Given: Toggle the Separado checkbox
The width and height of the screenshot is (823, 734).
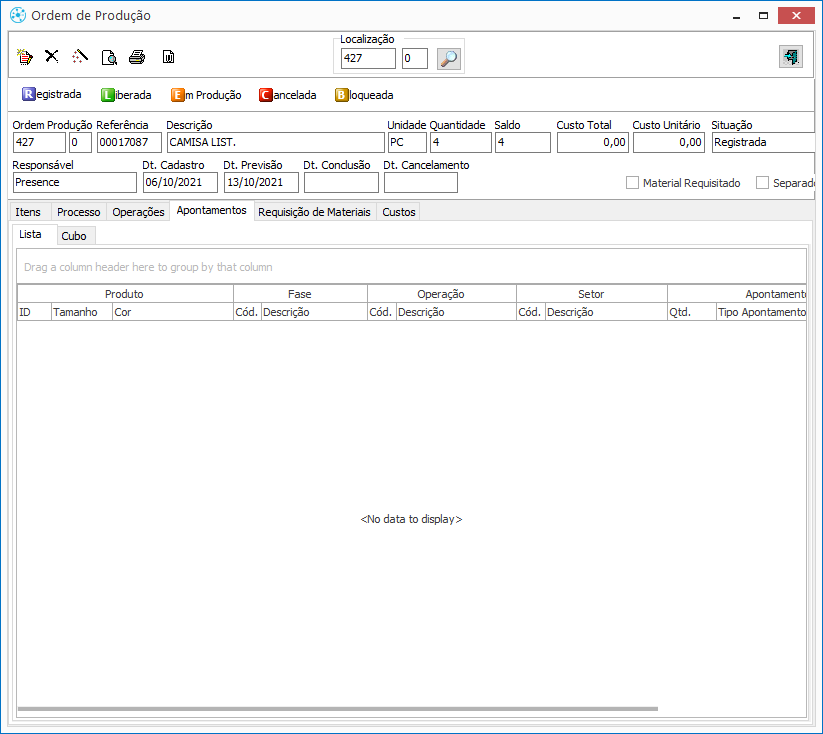Looking at the screenshot, I should pyautogui.click(x=762, y=183).
